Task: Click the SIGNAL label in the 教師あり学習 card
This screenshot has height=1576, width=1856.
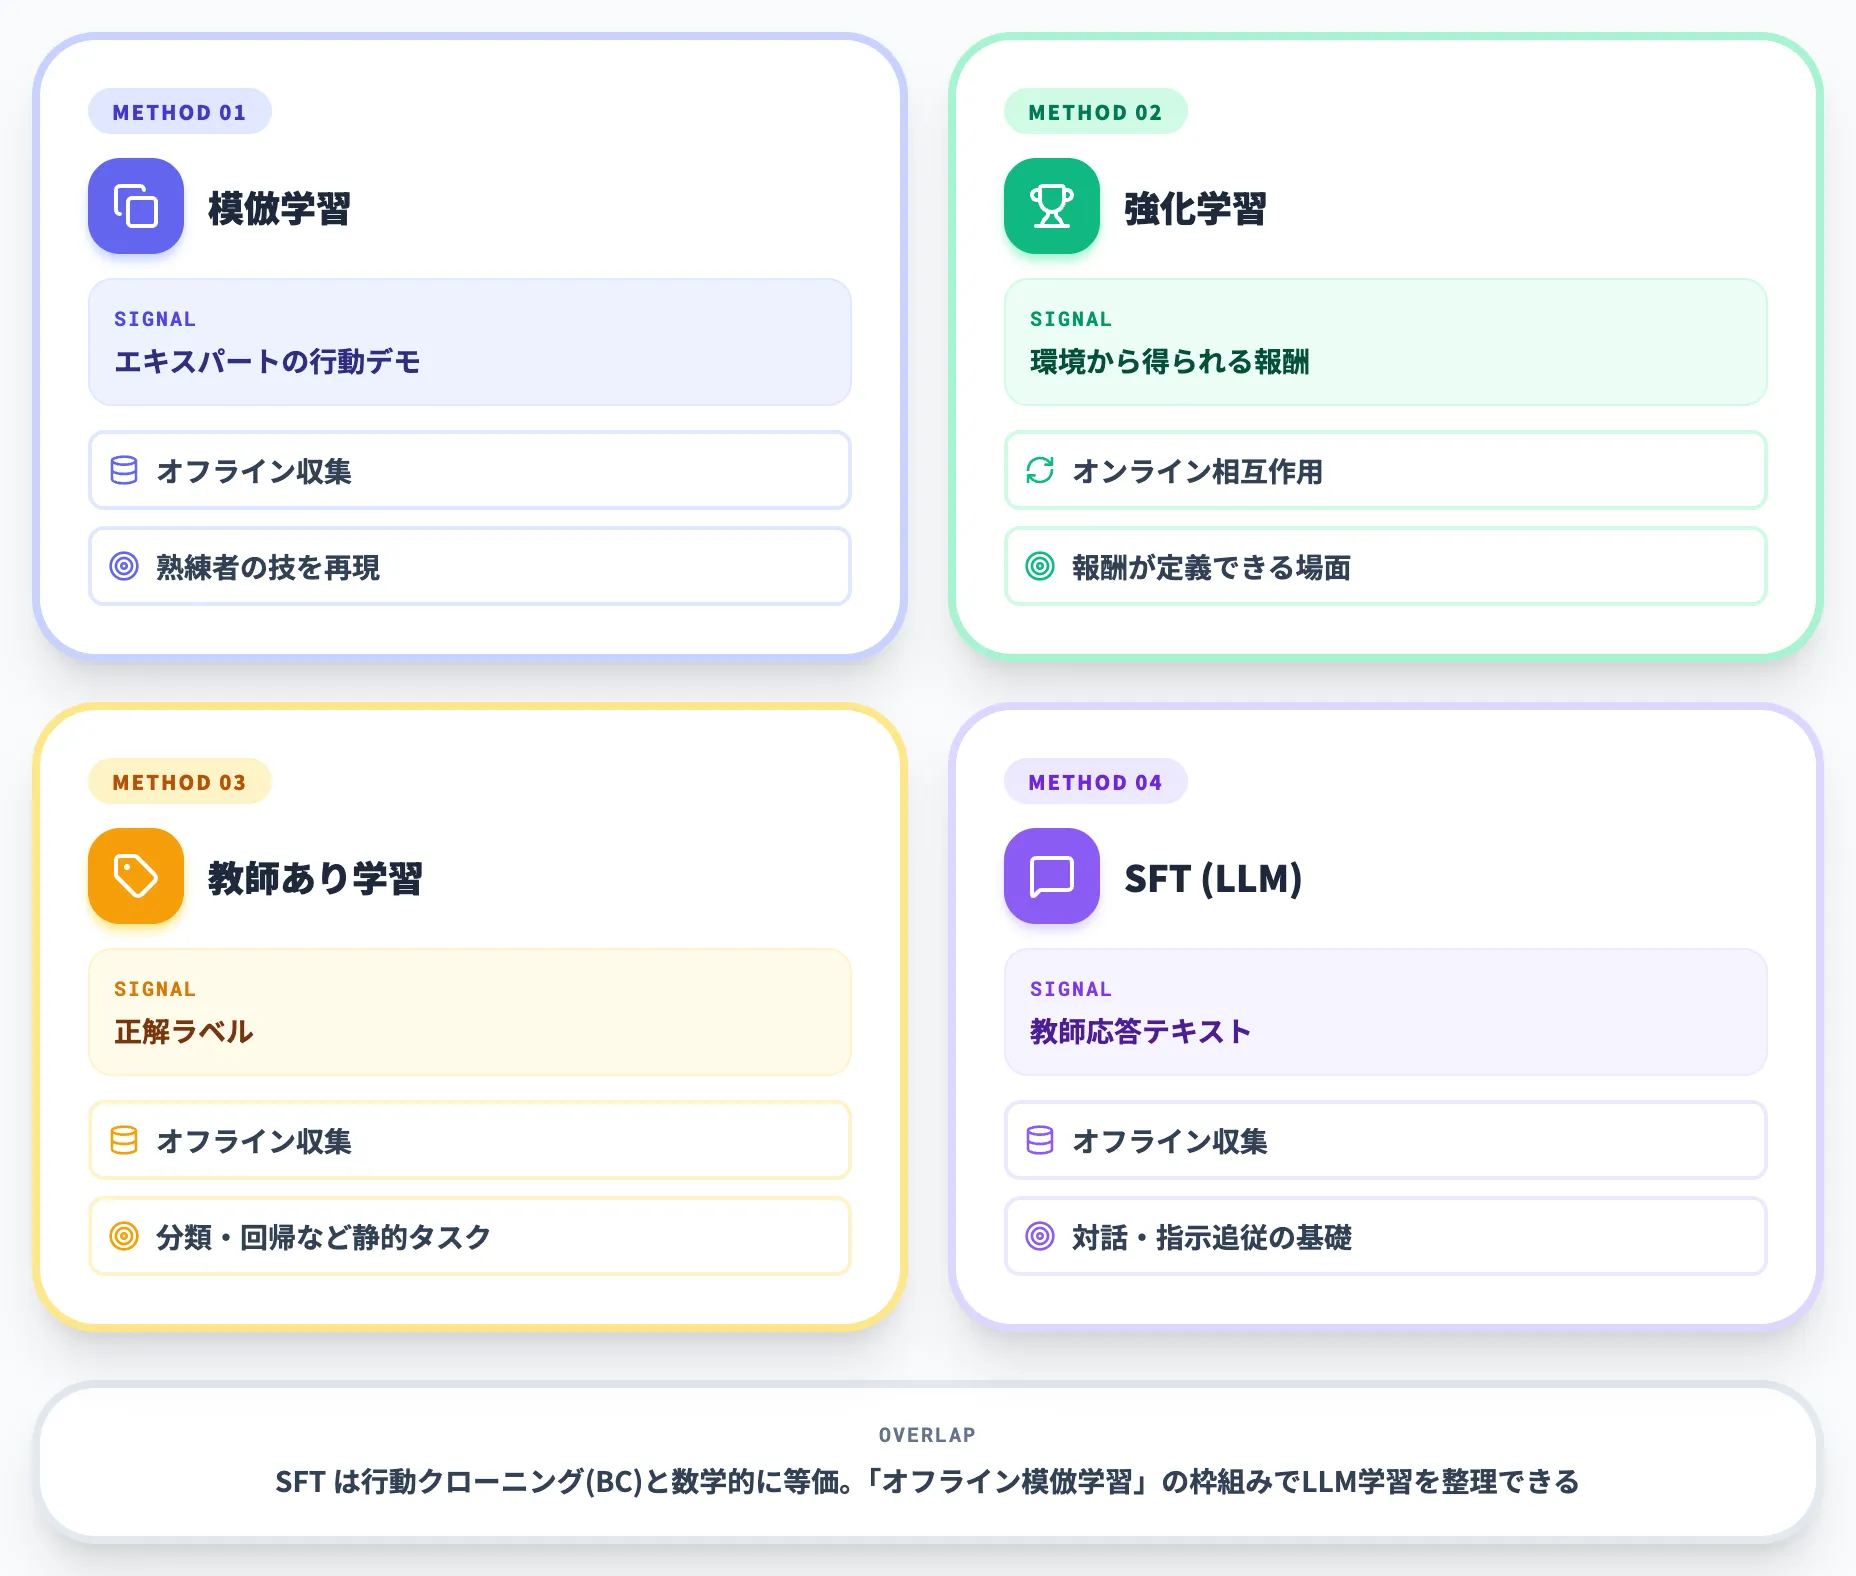Action: coord(155,989)
